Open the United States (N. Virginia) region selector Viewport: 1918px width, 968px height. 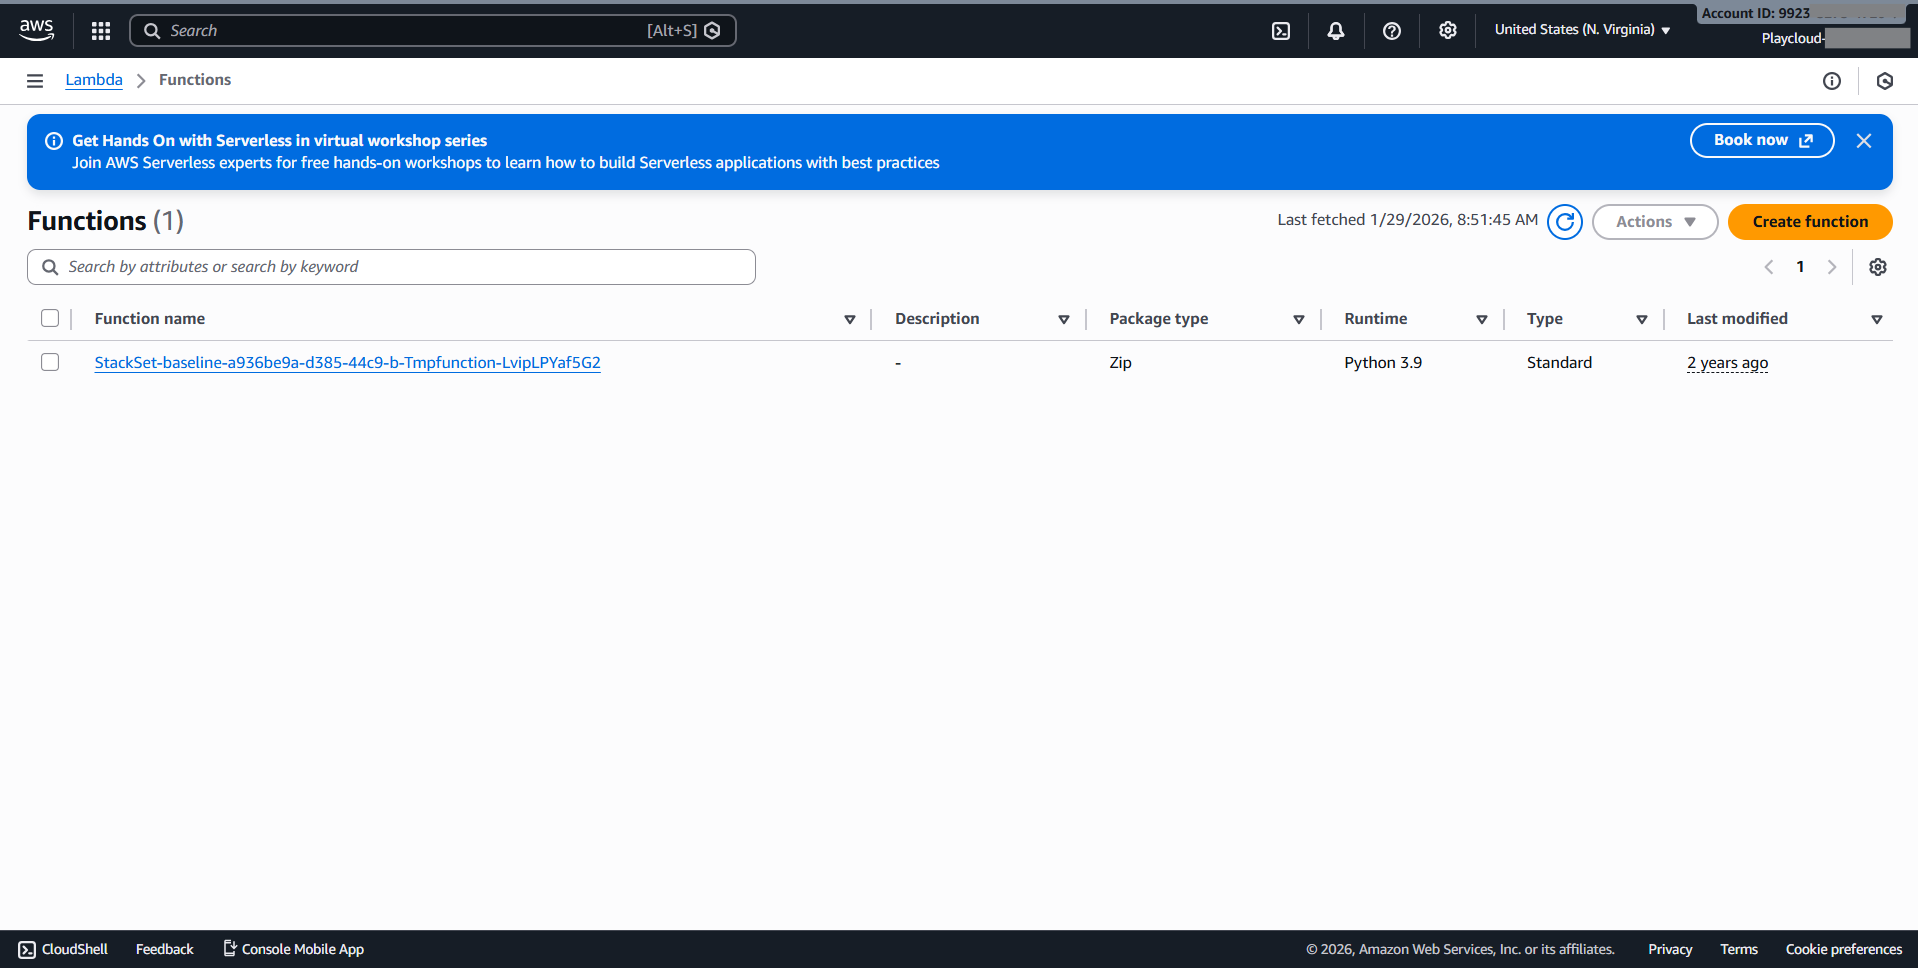click(1582, 30)
